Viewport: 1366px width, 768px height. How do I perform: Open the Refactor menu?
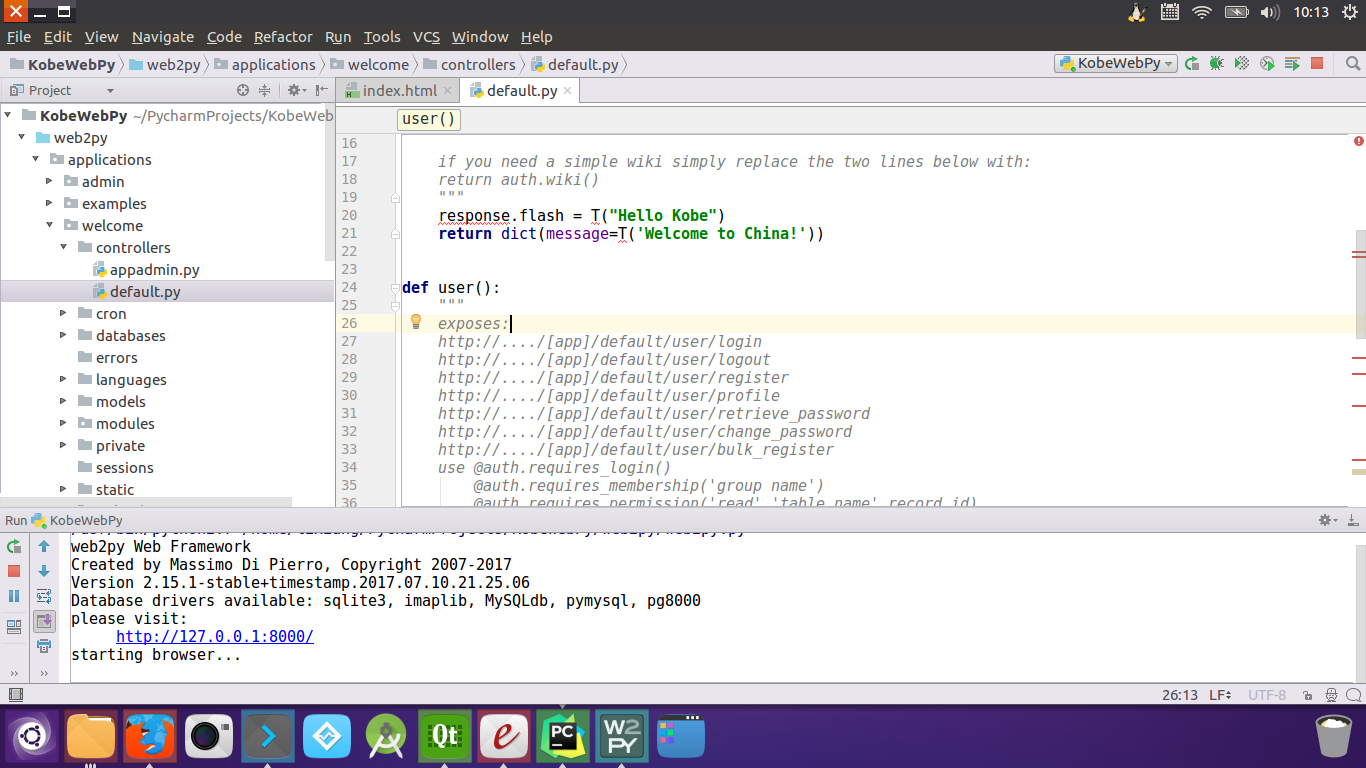(283, 37)
